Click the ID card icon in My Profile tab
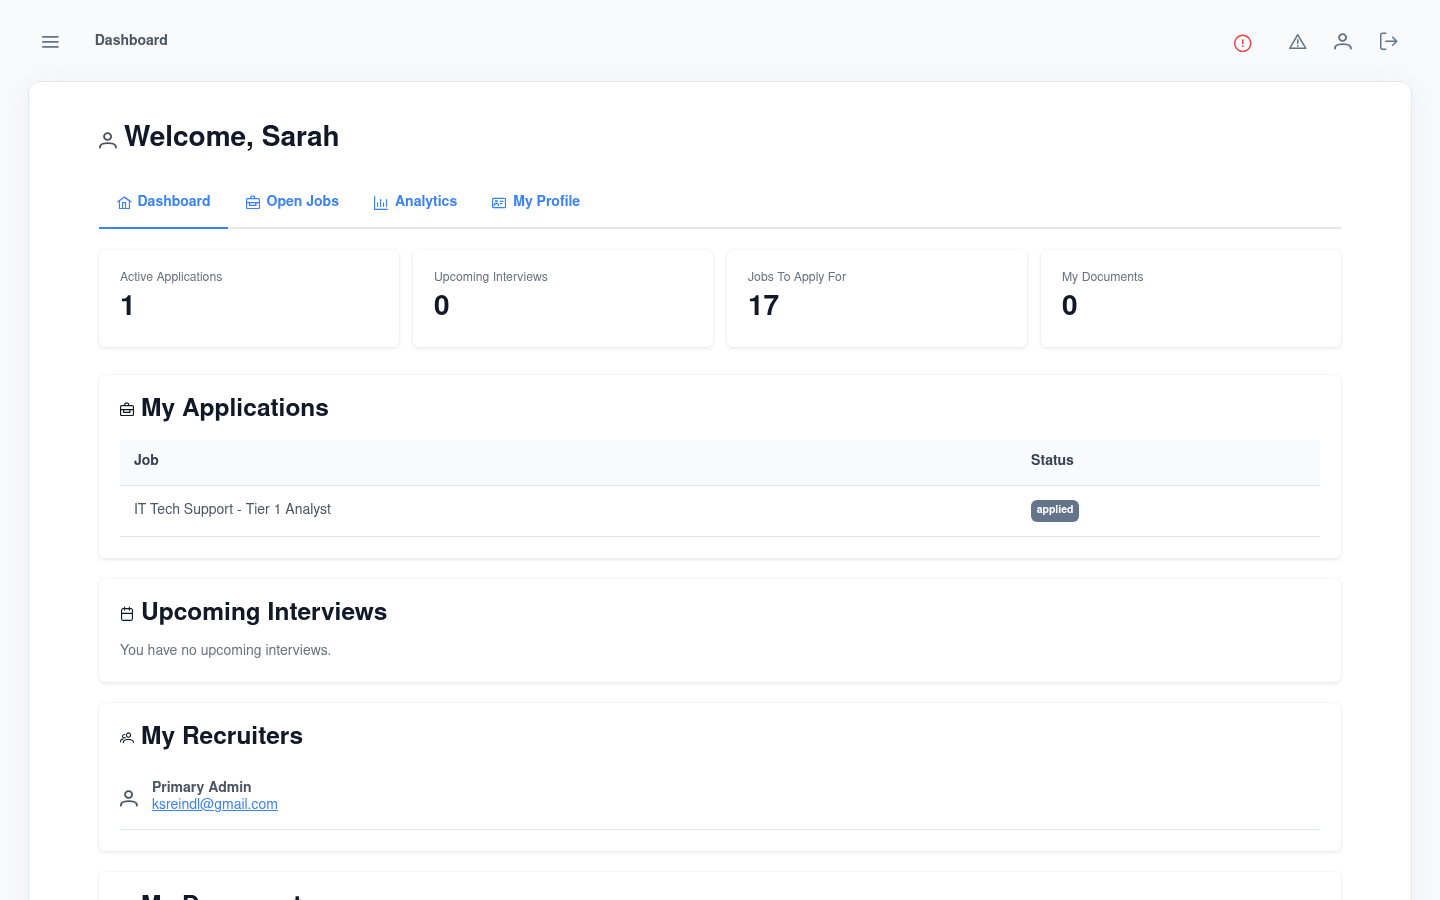The image size is (1440, 900). (499, 203)
